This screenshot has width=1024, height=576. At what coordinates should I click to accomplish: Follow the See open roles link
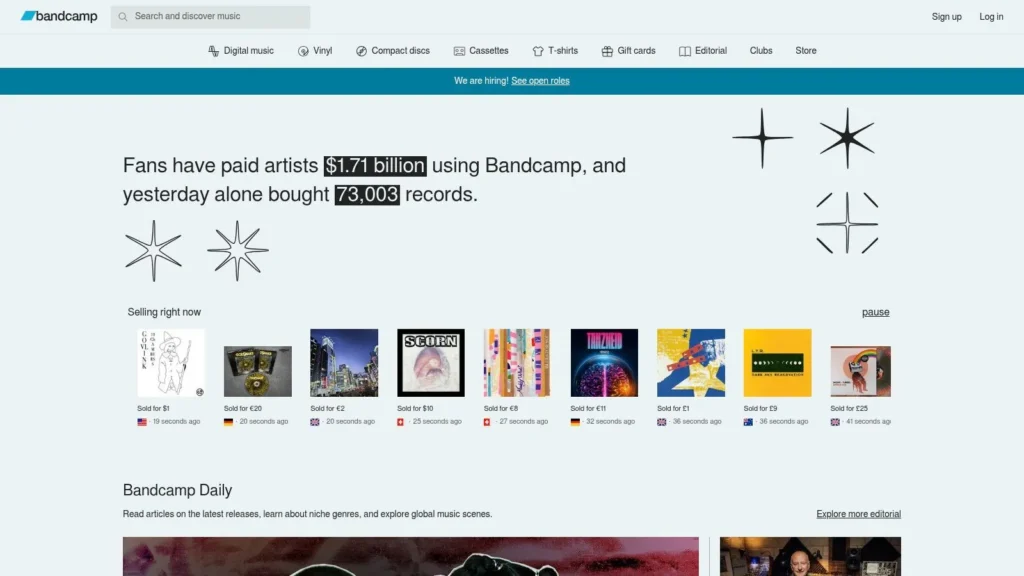pos(540,81)
